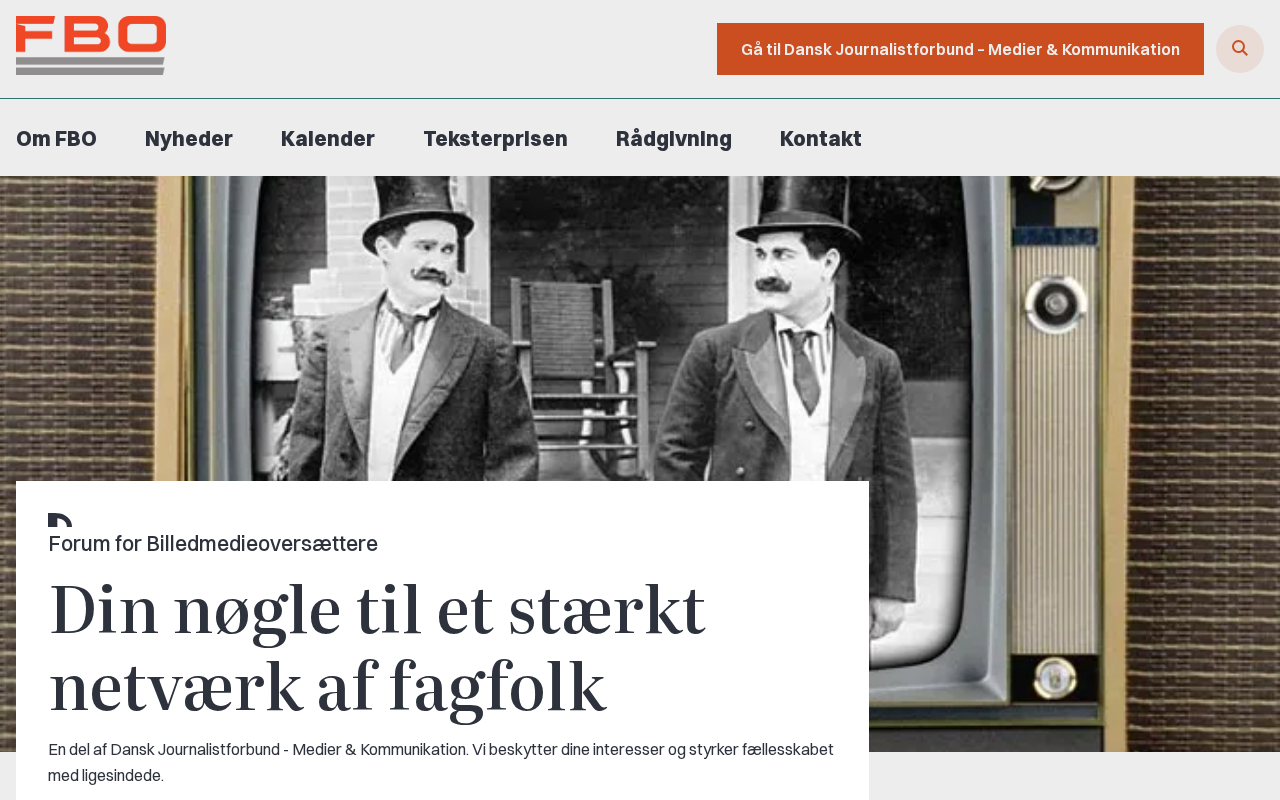
Task: Click the ribbed speaker grille on the TV
Action: pos(1050,480)
